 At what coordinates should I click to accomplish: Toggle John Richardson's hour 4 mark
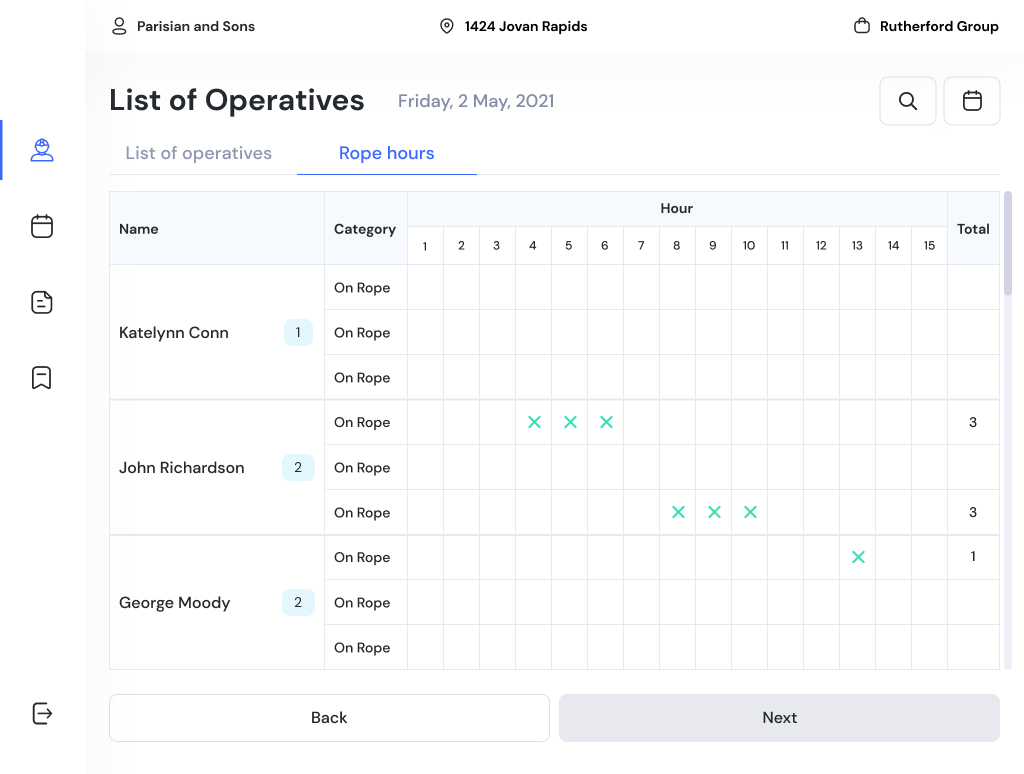[x=534, y=422]
